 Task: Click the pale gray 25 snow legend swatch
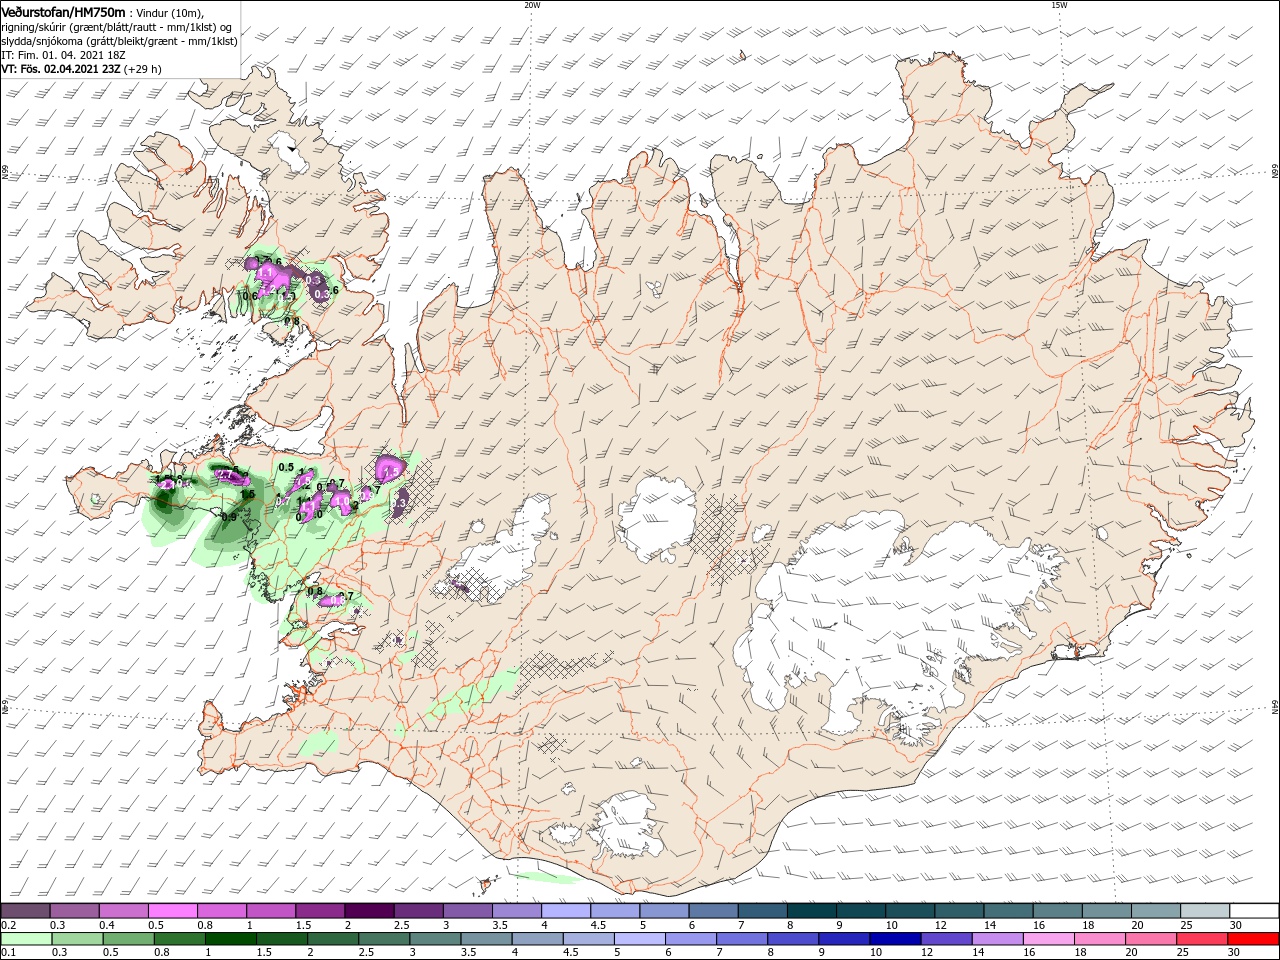(1205, 911)
